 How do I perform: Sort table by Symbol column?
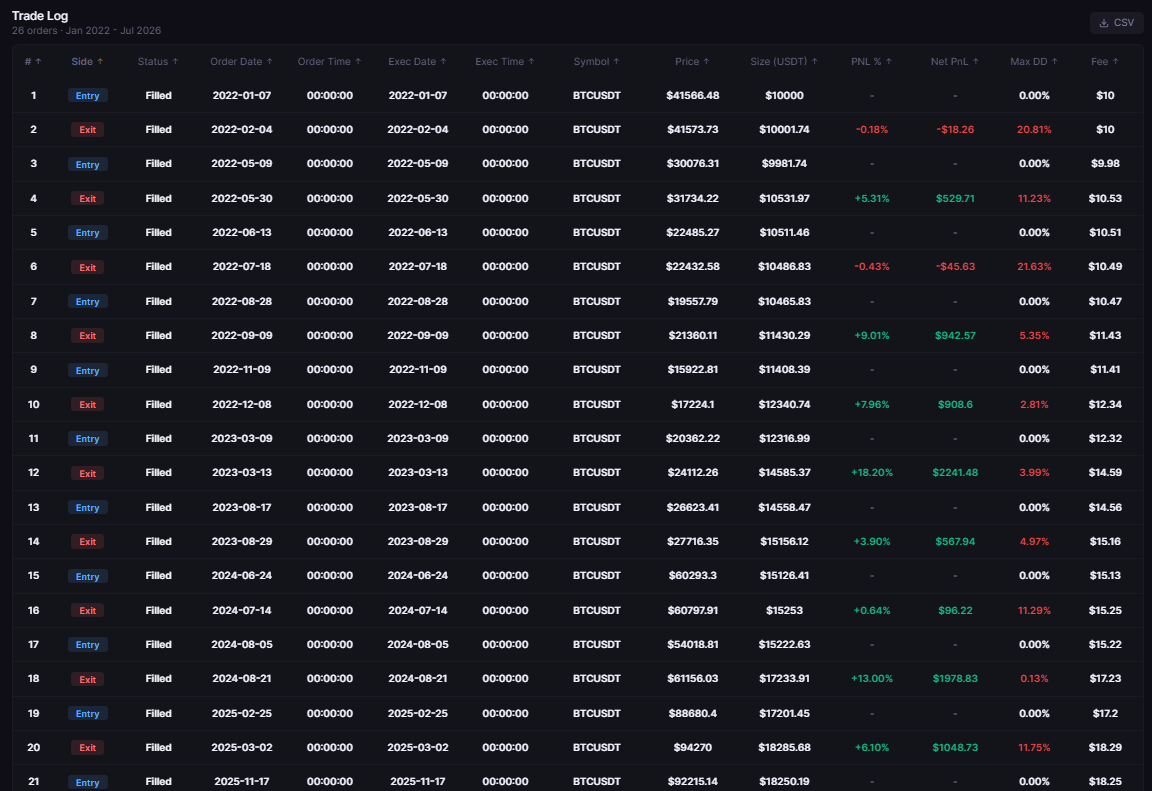point(597,62)
